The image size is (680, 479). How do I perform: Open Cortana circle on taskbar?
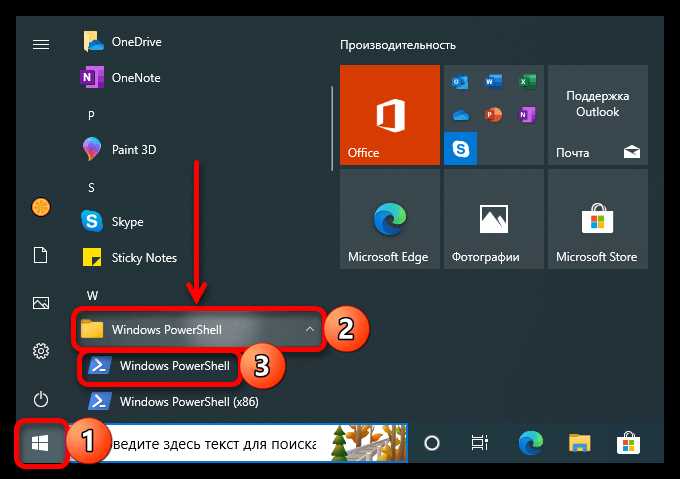432,443
